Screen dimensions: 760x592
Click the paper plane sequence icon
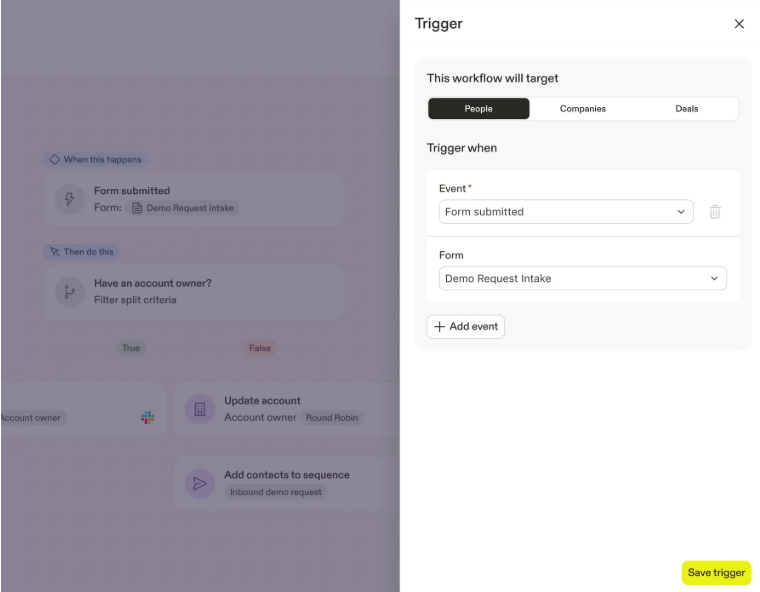(199, 483)
